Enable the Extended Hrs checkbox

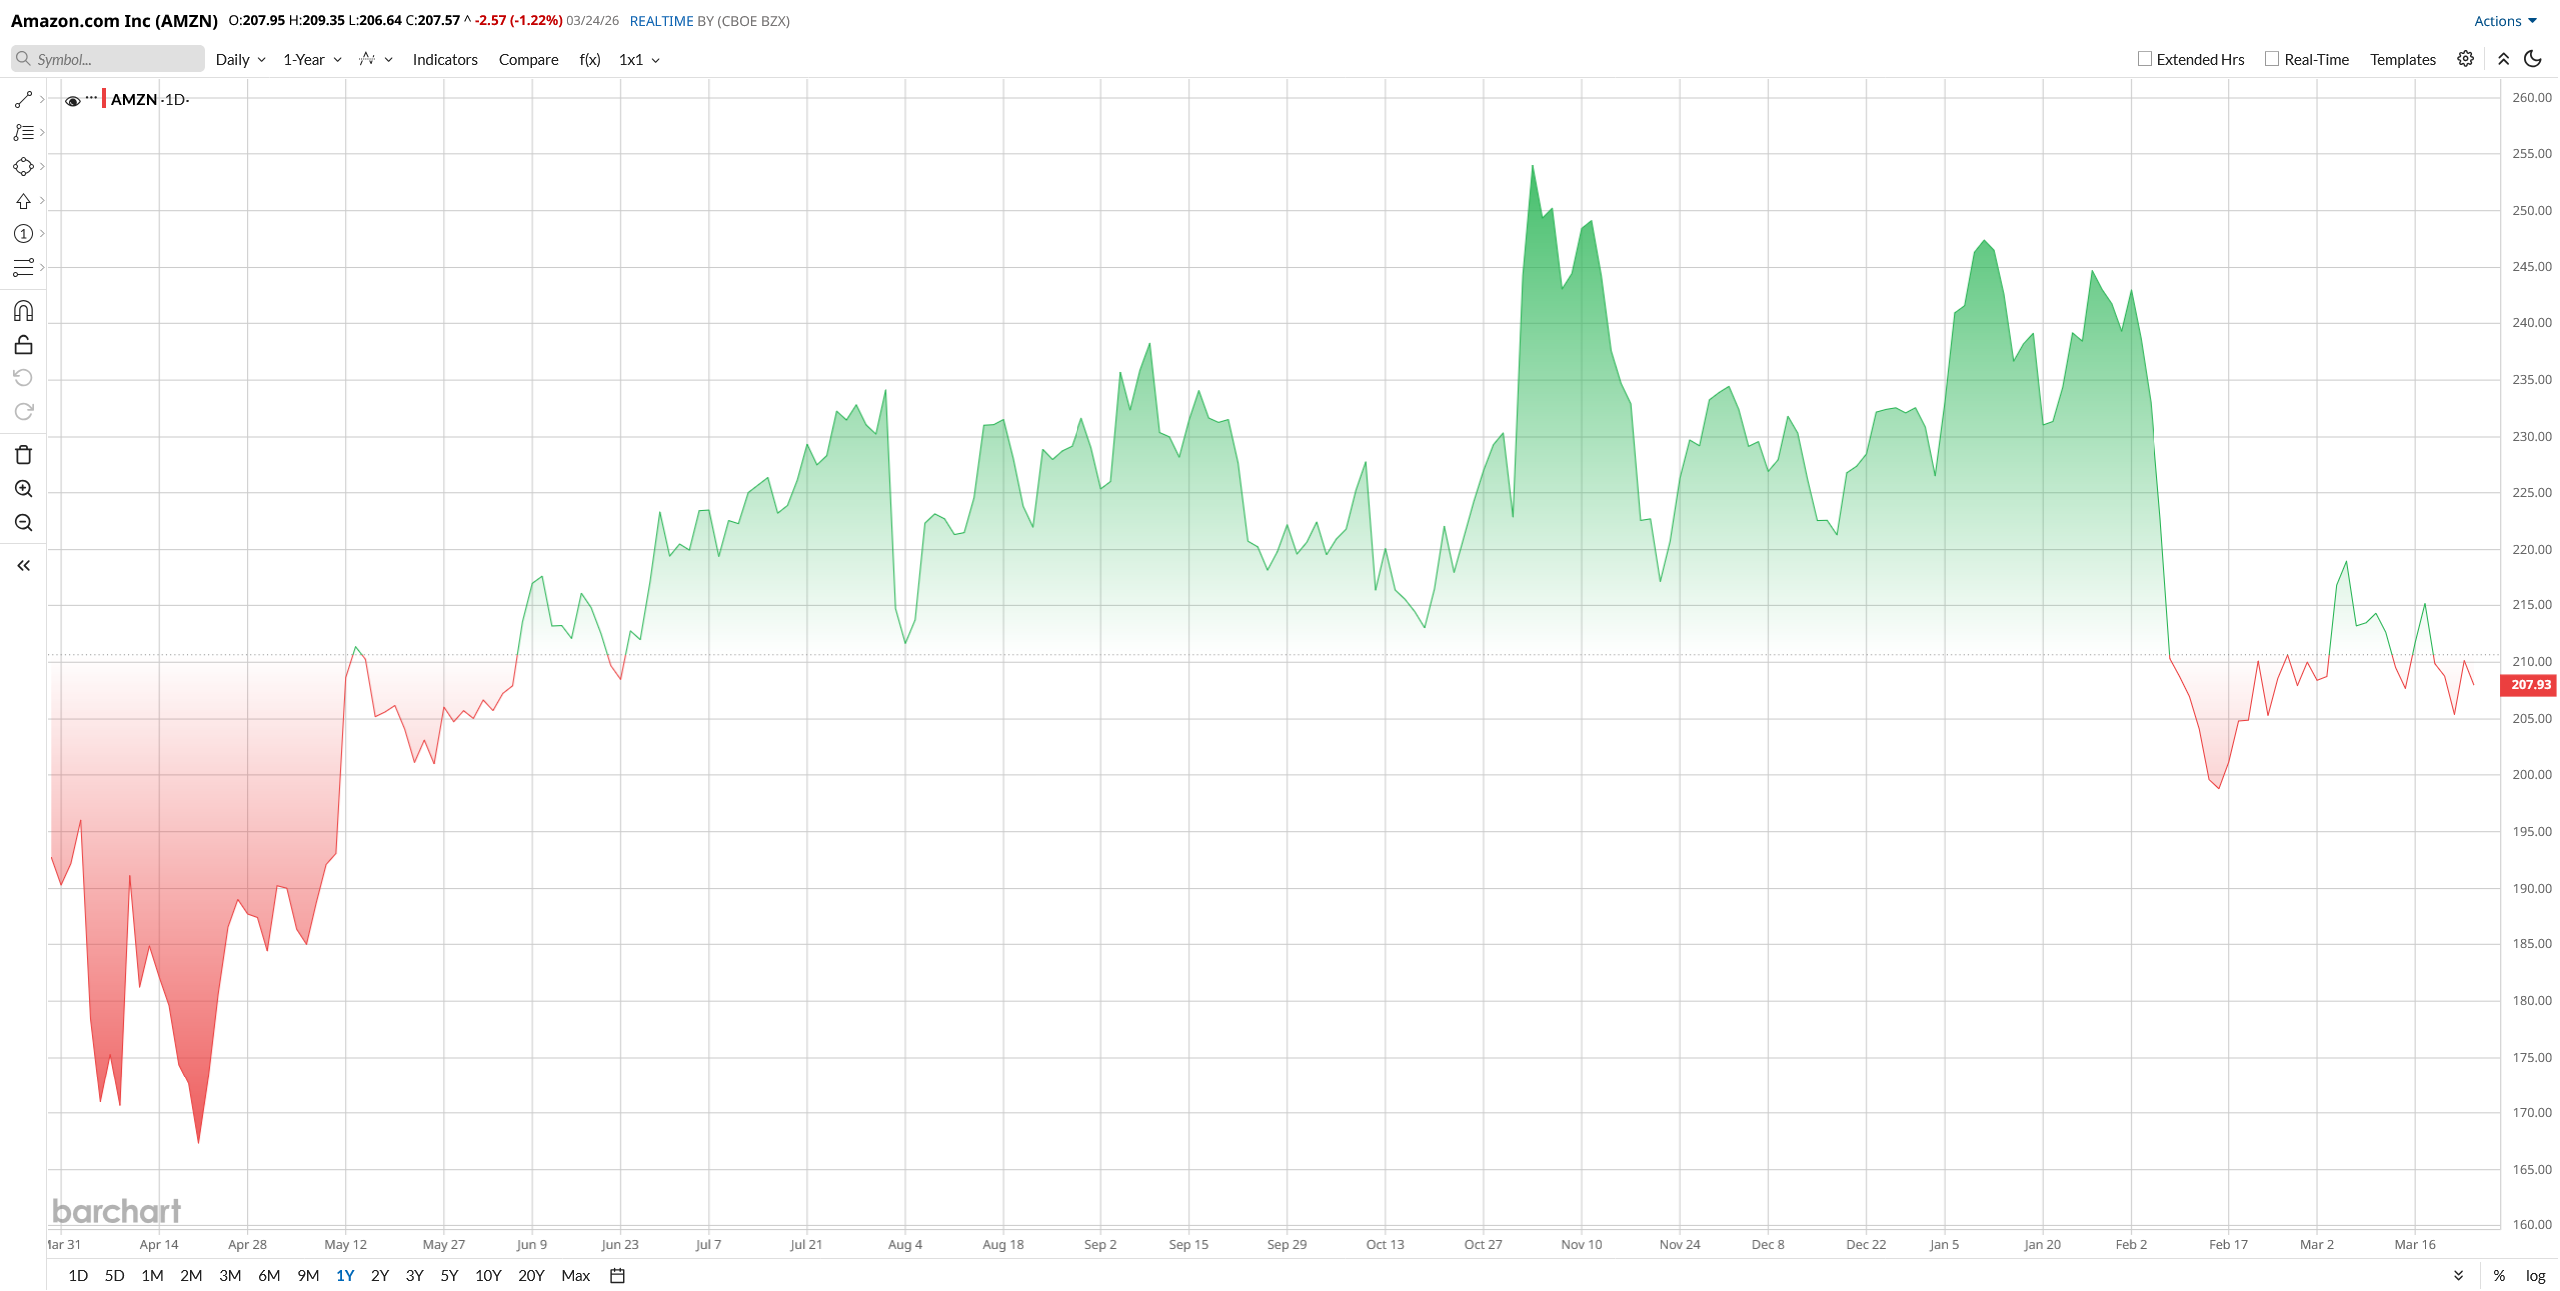pyautogui.click(x=2145, y=59)
